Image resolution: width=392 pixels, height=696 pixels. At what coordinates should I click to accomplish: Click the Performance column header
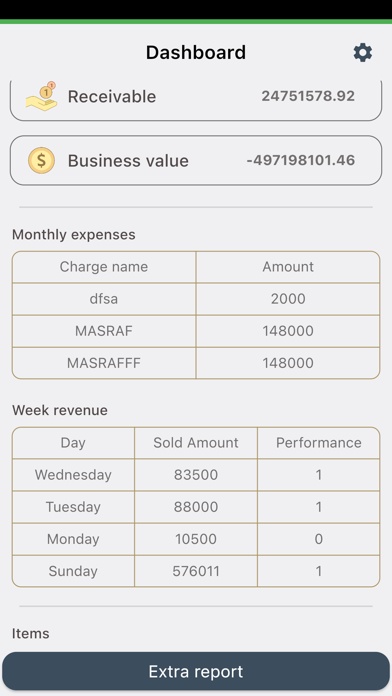click(x=319, y=443)
